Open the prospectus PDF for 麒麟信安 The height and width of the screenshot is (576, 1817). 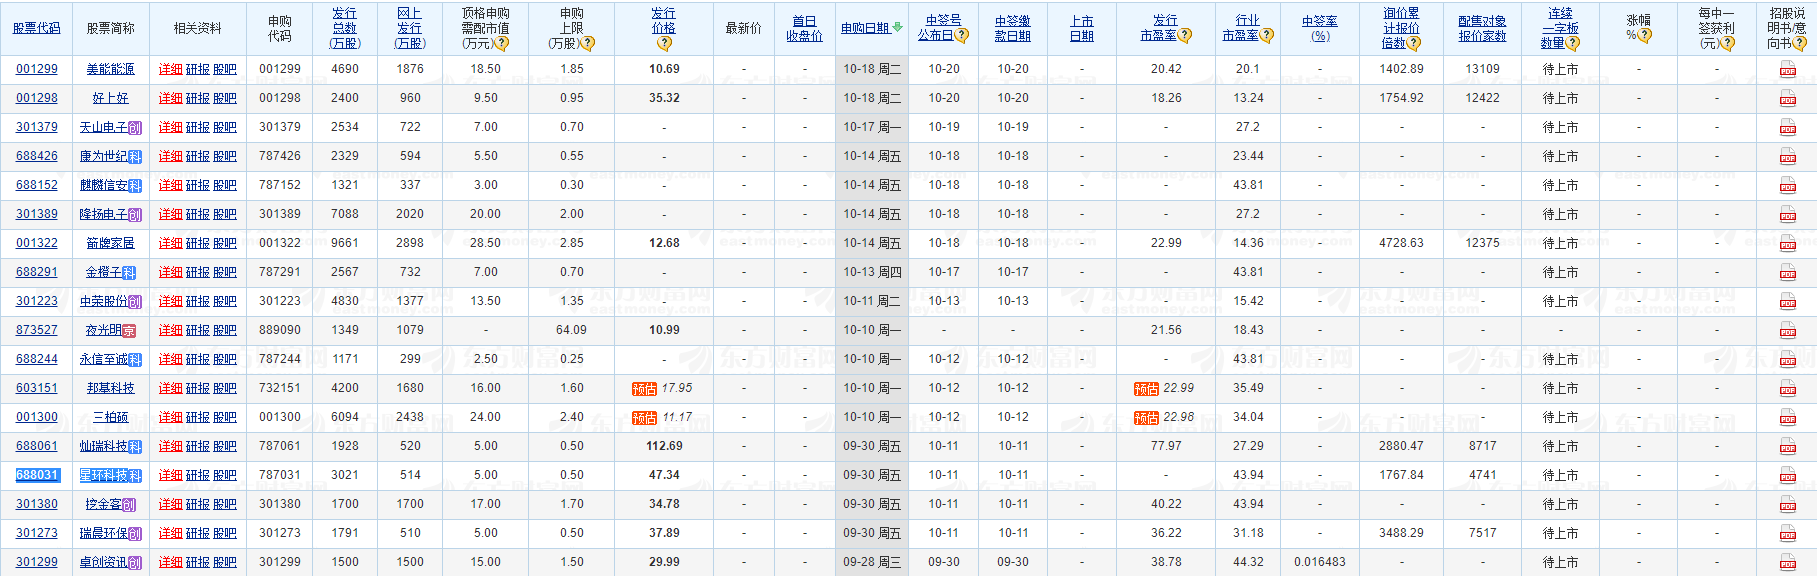[x=1787, y=186]
